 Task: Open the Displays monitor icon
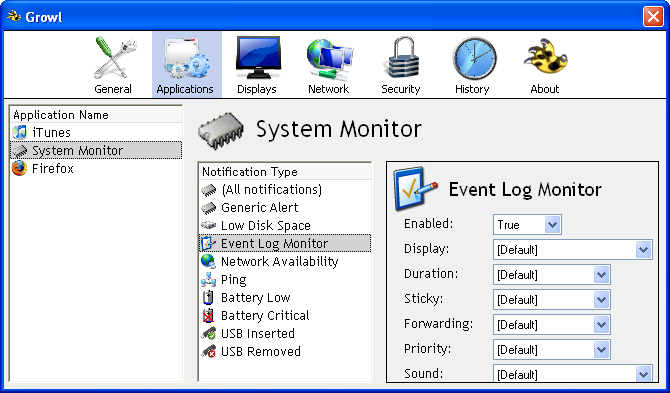[258, 58]
